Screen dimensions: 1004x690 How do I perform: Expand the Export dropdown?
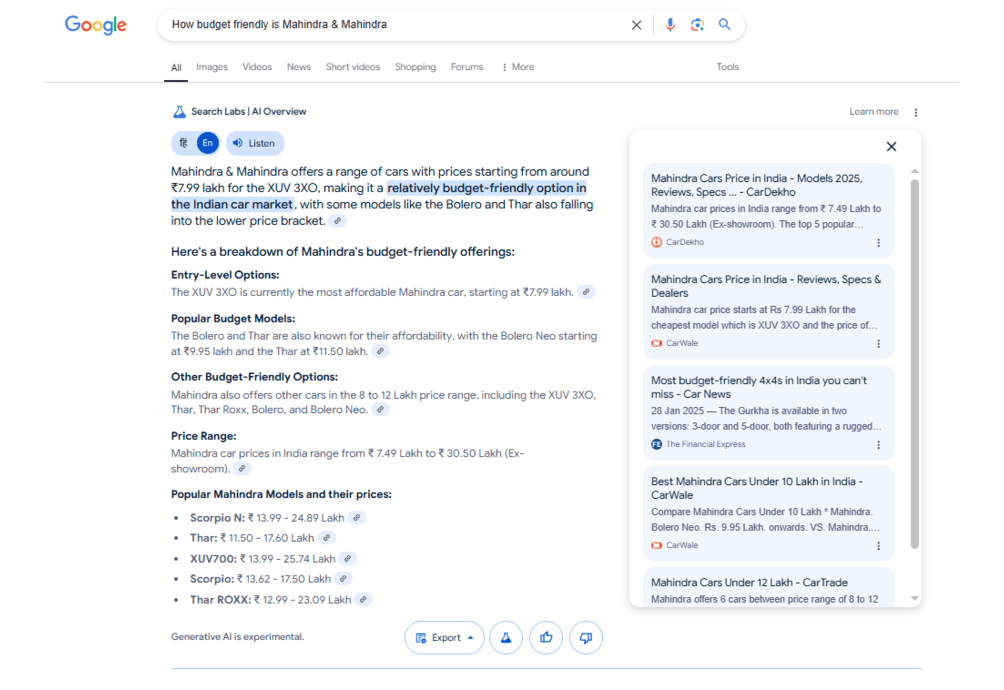tap(445, 637)
